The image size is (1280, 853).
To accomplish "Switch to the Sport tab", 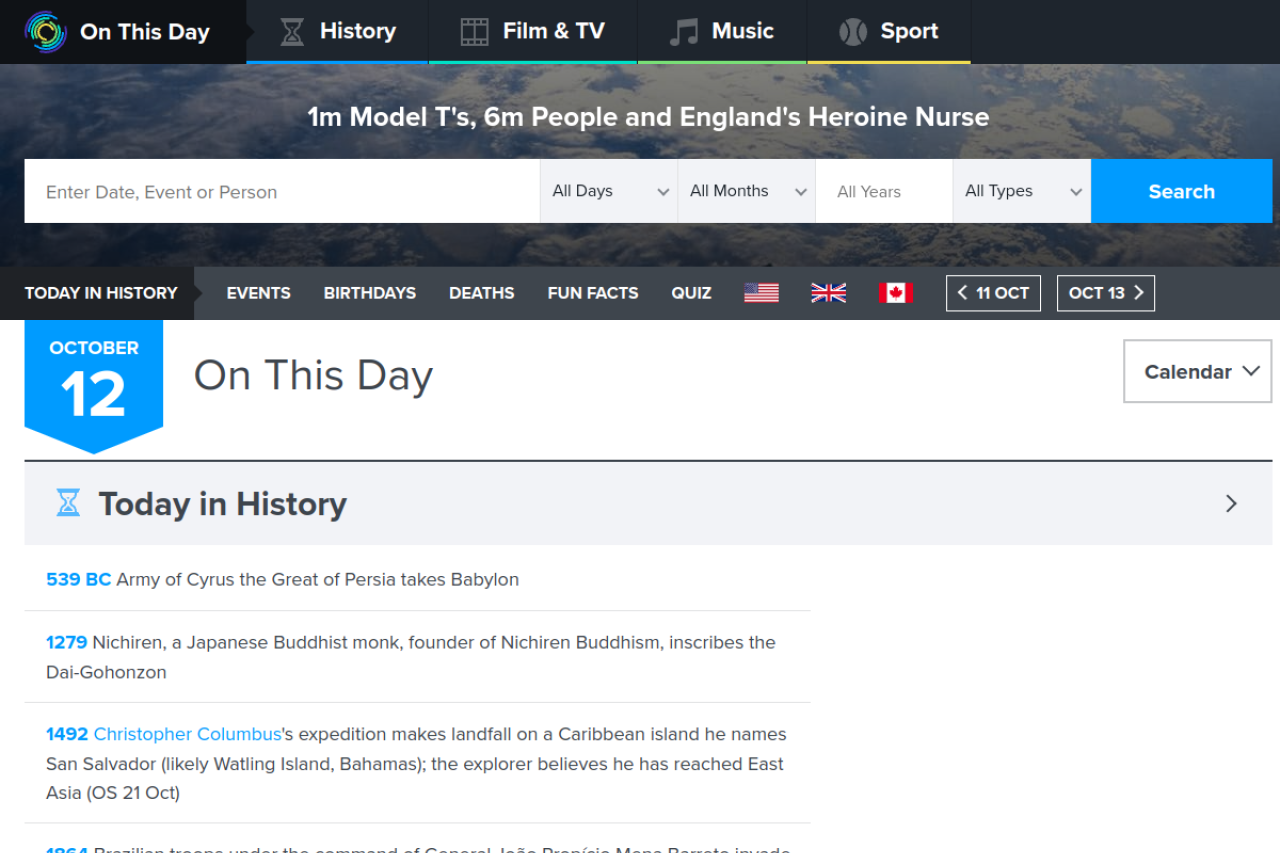I will coord(889,32).
